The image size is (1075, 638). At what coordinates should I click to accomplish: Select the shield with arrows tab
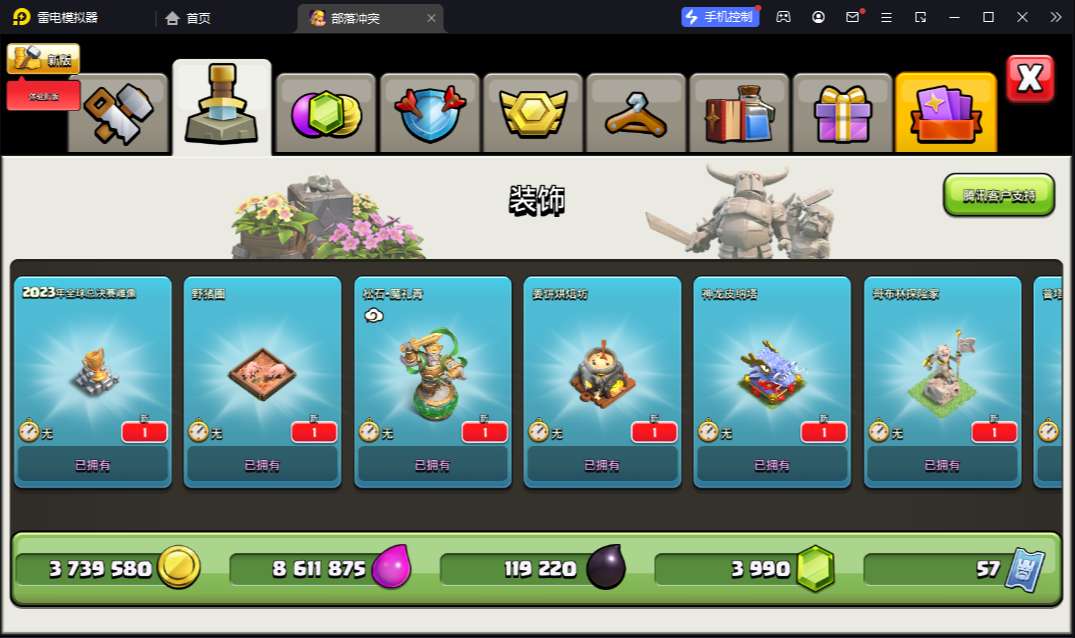429,113
